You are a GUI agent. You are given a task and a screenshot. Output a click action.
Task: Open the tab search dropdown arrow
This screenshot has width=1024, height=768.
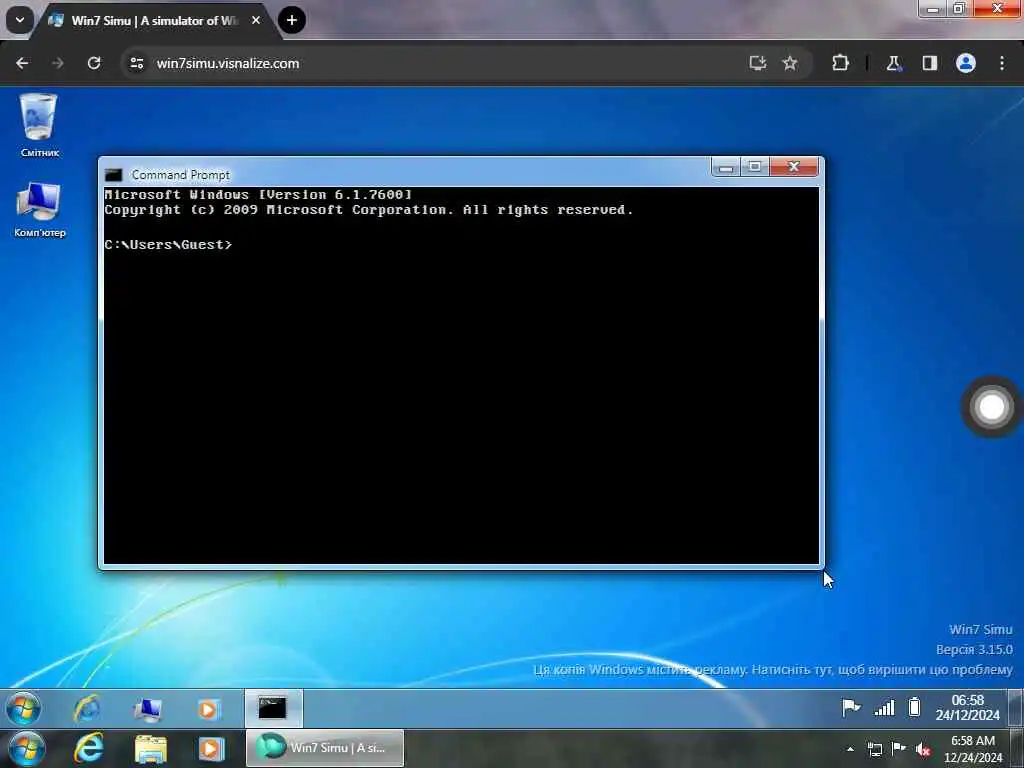tap(20, 20)
